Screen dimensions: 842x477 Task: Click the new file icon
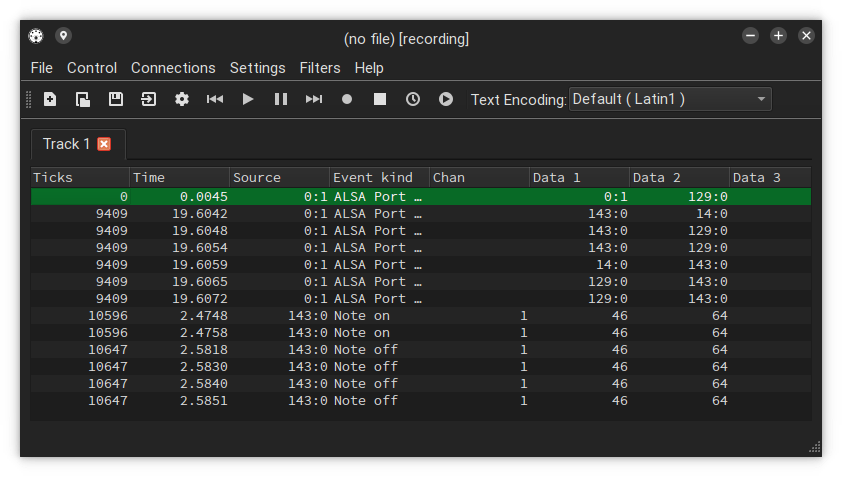pos(50,99)
